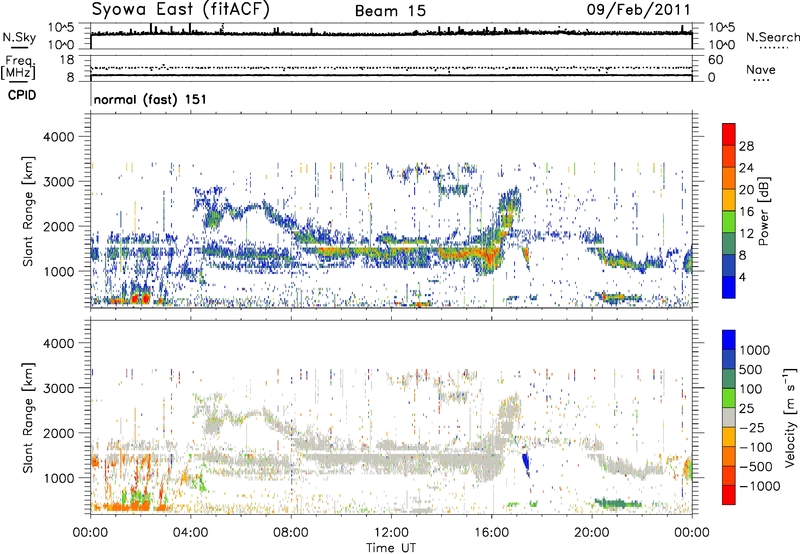Click the '4' Power colorbar tick
The width and height of the screenshot is (800, 554).
click(743, 277)
